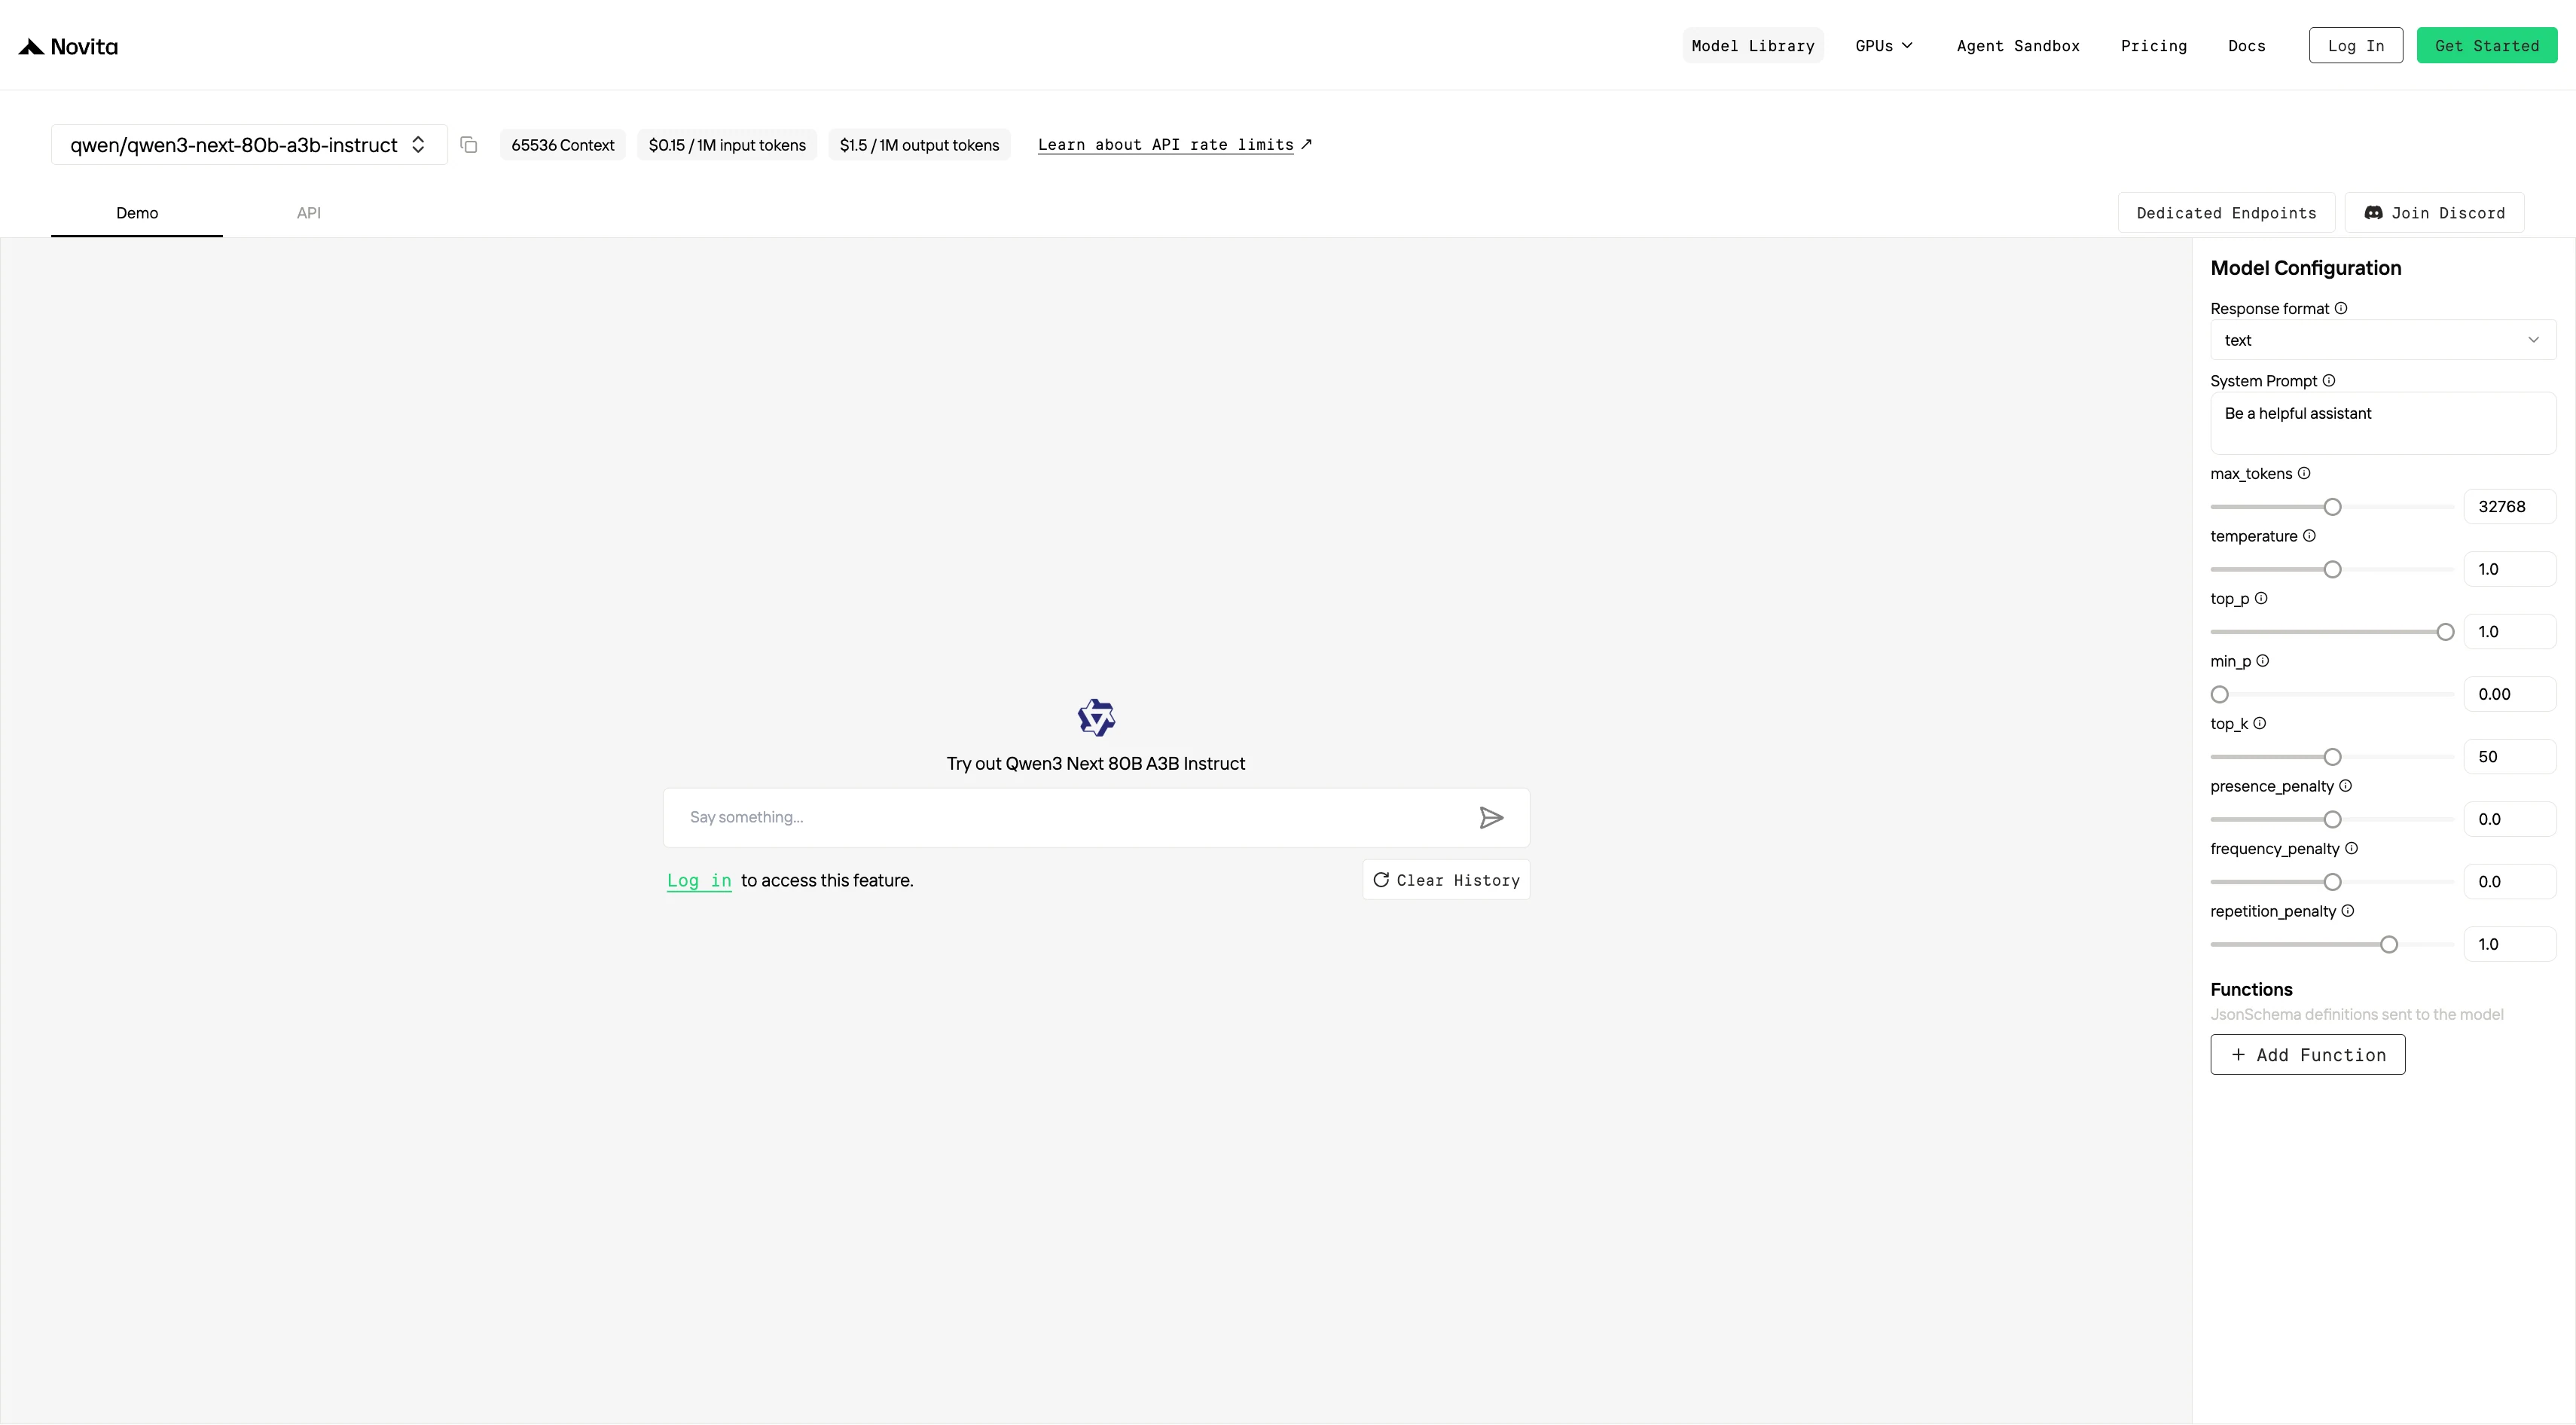Click Join Discord button
2576x1425 pixels.
(x=2434, y=213)
